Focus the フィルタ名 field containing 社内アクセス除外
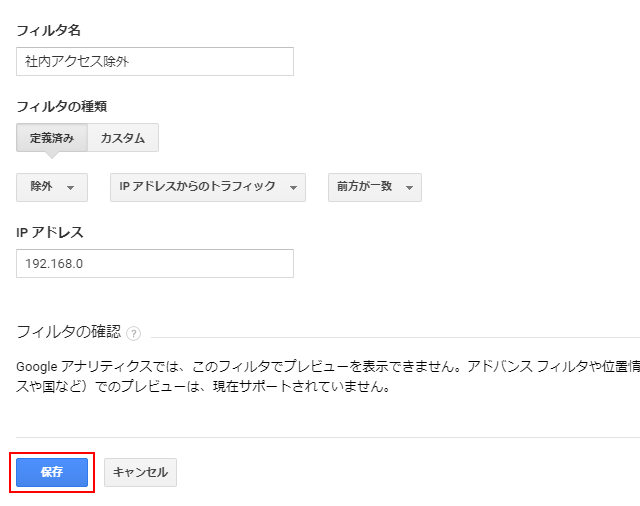640x506 pixels. (155, 62)
